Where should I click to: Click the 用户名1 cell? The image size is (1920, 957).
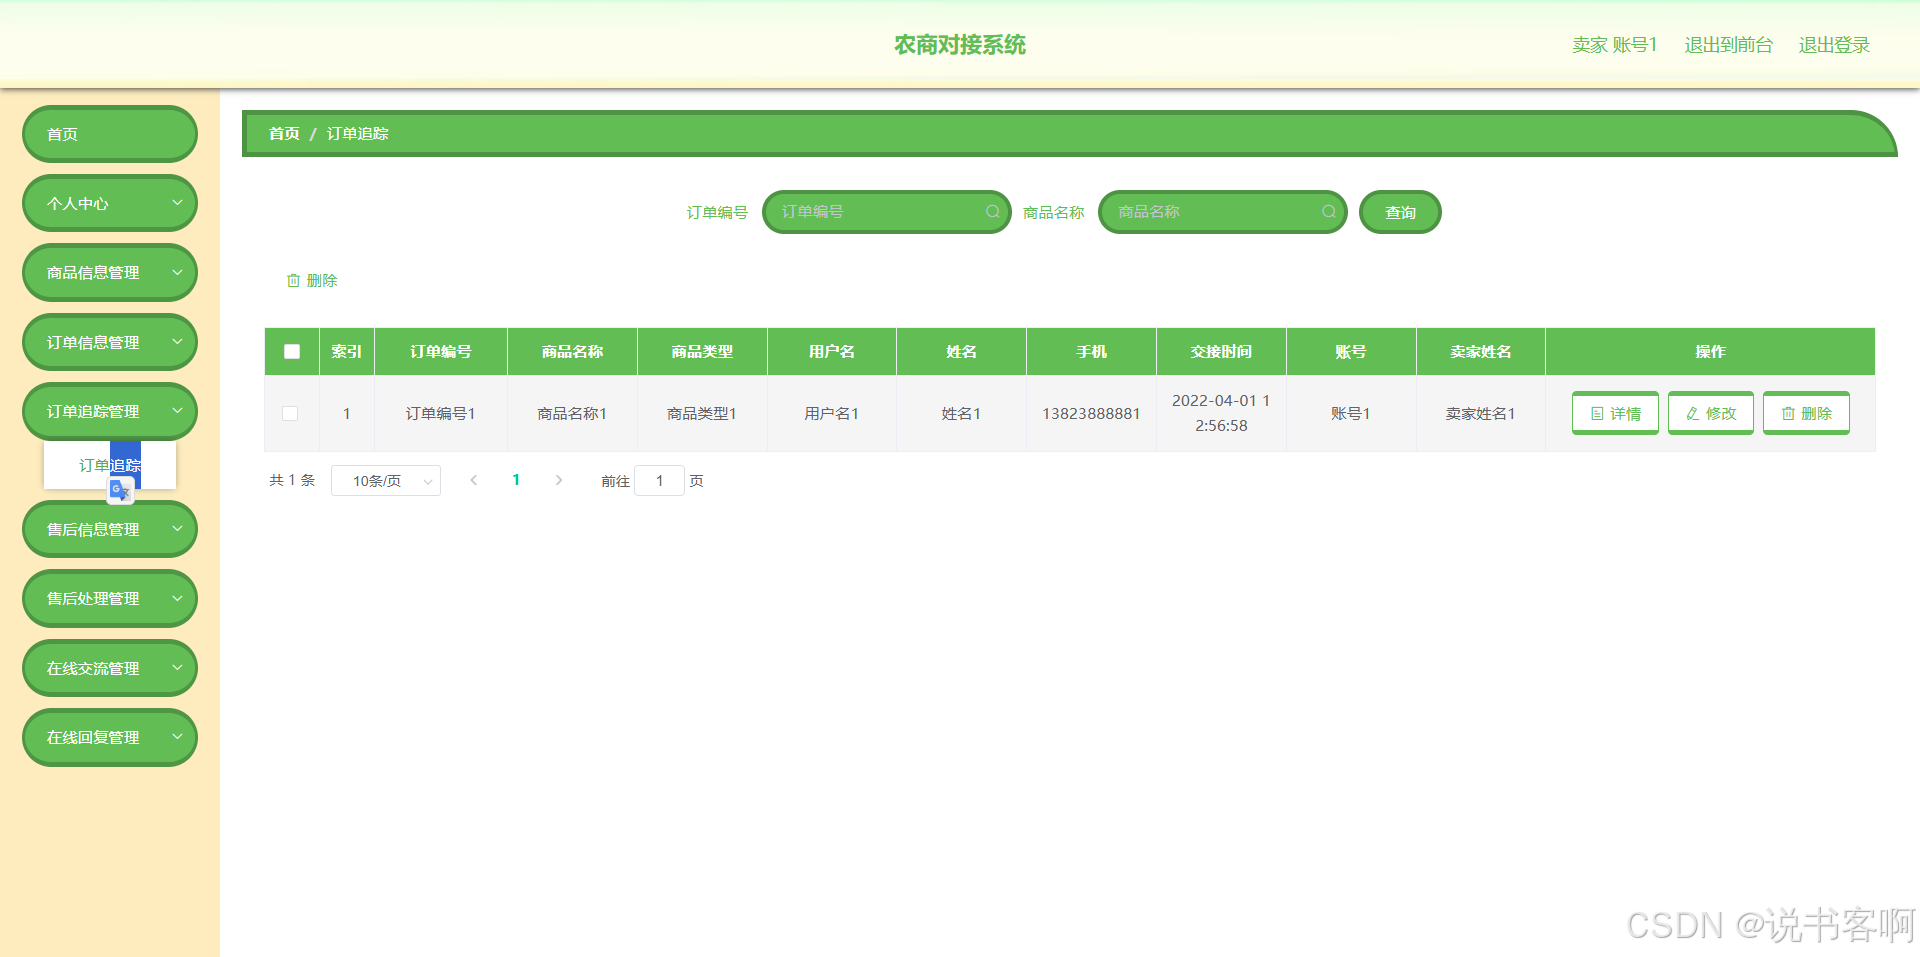[831, 414]
